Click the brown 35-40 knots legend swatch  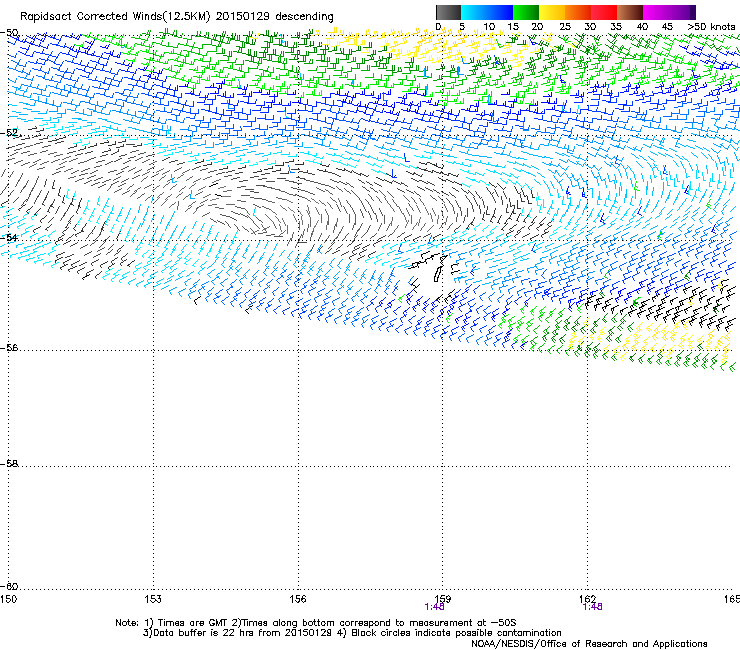pyautogui.click(x=630, y=12)
